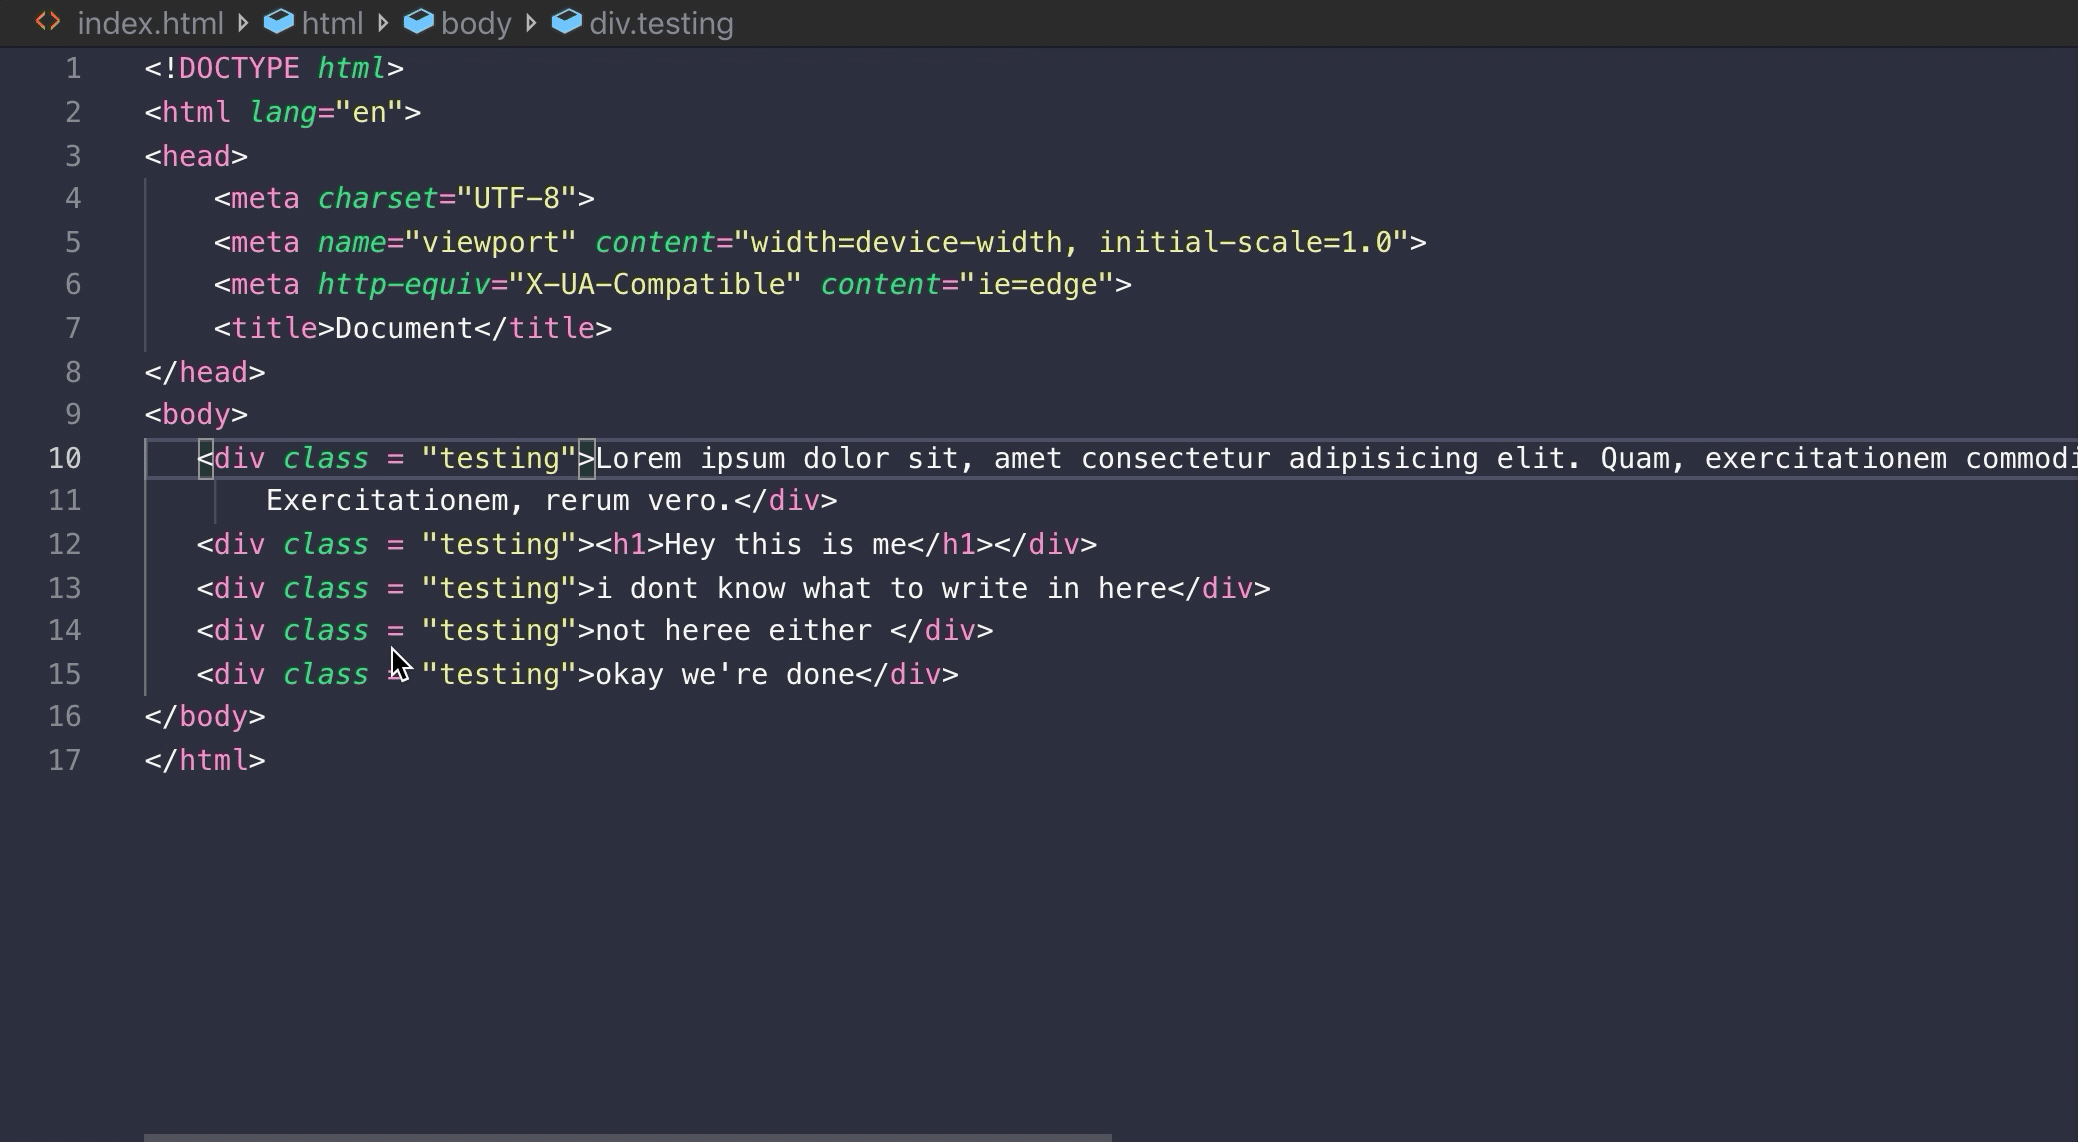The width and height of the screenshot is (2078, 1142).
Task: Click the horizontal scrollbar at editor bottom
Action: tap(627, 1137)
